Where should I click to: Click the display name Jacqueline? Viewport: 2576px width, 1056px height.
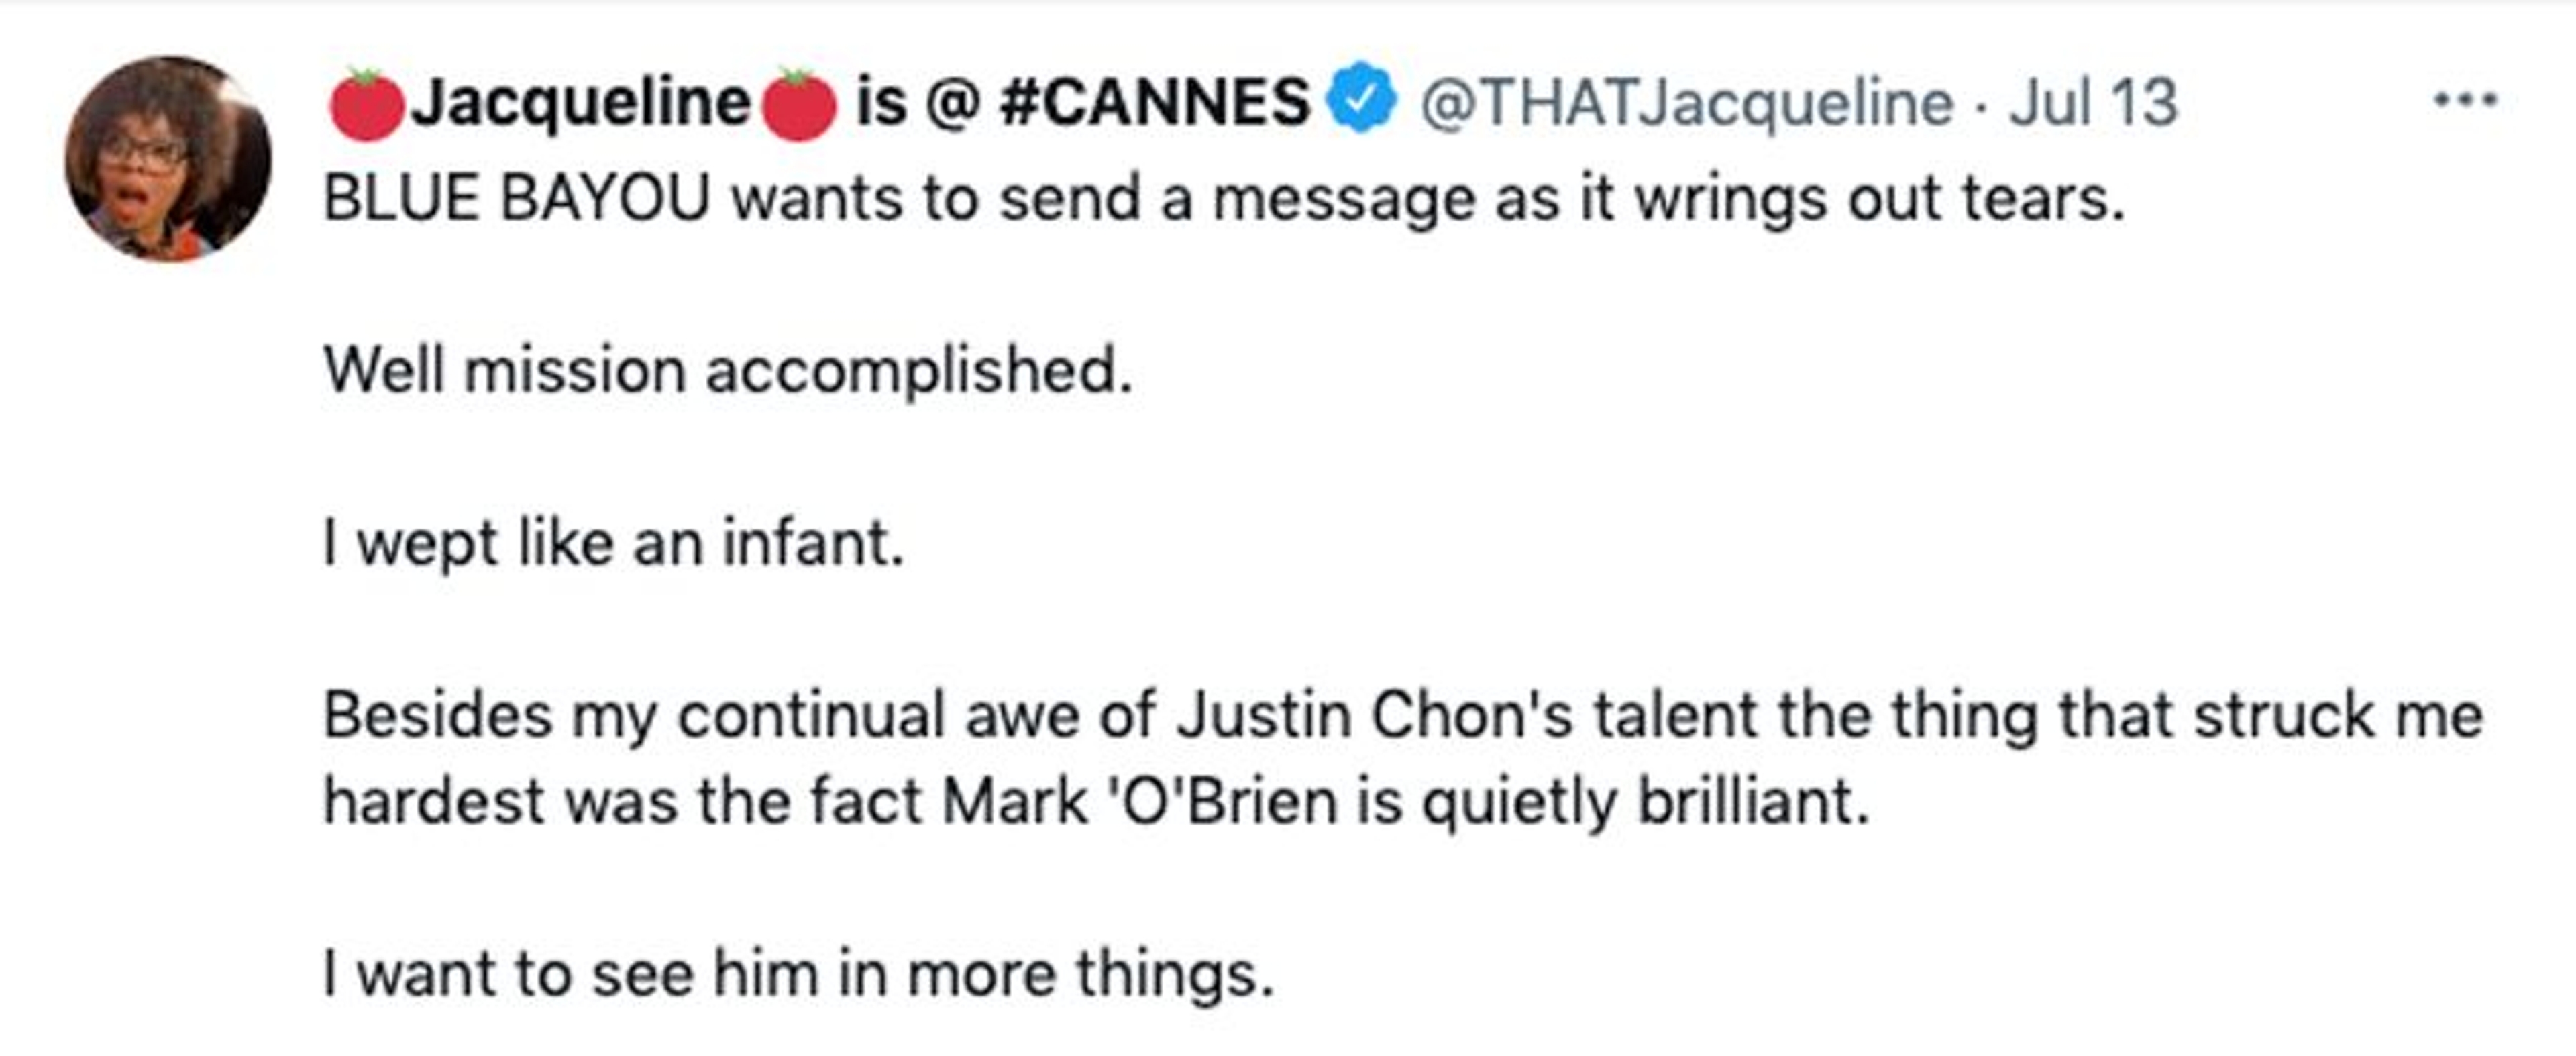pyautogui.click(x=581, y=103)
